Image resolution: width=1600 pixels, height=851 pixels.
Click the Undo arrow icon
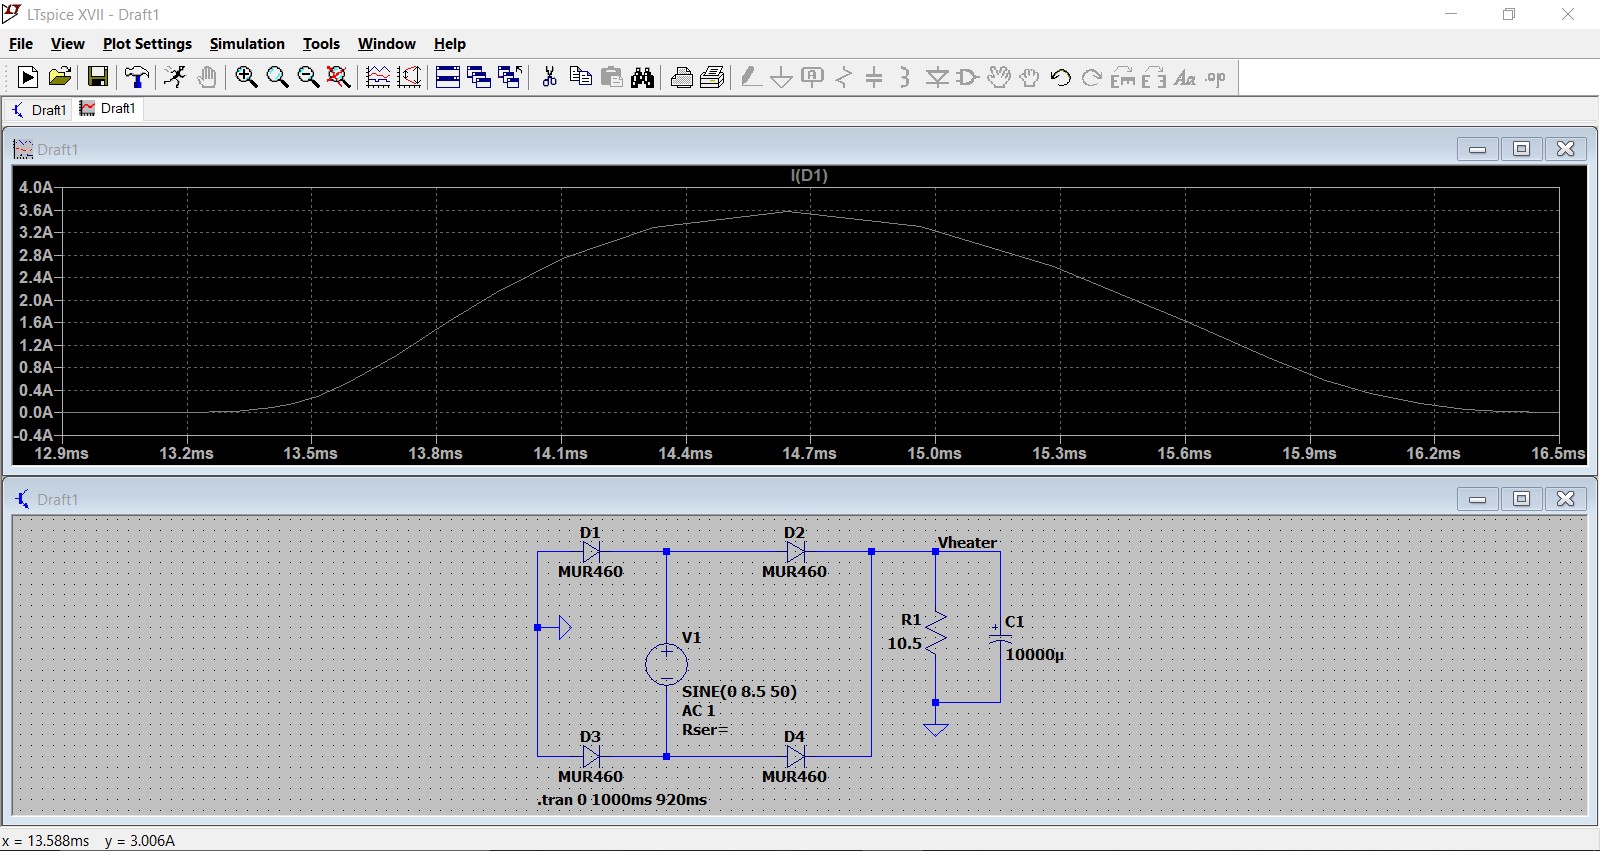coord(1061,77)
